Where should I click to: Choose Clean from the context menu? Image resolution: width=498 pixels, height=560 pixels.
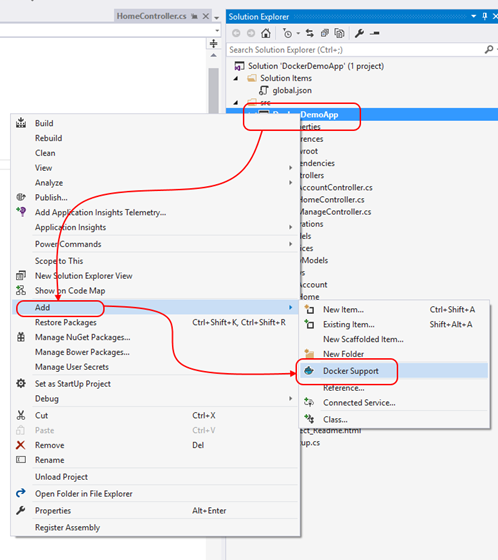pyautogui.click(x=45, y=153)
